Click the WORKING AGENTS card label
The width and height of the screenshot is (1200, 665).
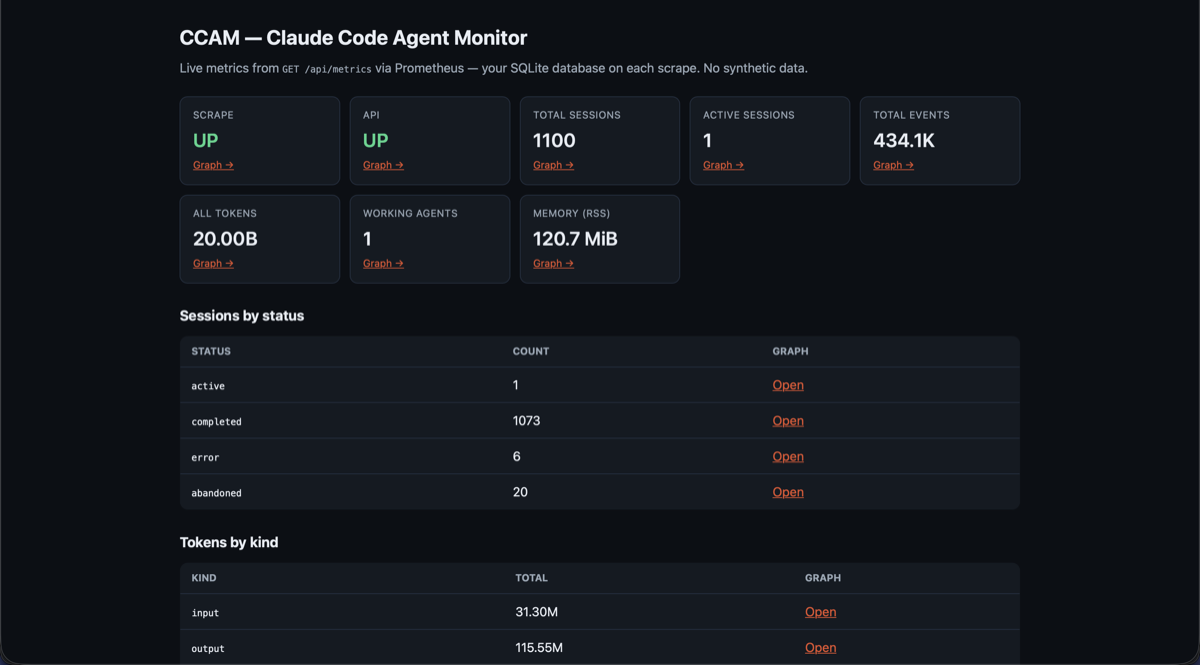(x=410, y=213)
